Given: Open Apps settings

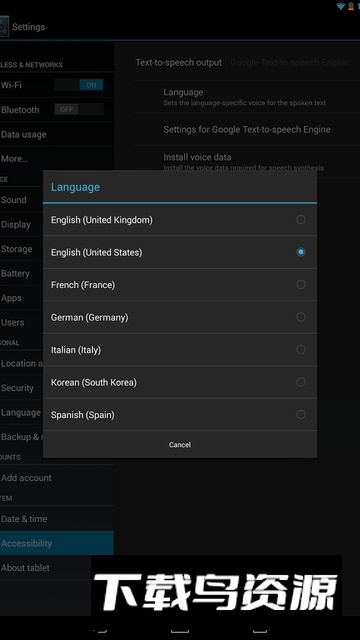Looking at the screenshot, I should tap(22, 298).
